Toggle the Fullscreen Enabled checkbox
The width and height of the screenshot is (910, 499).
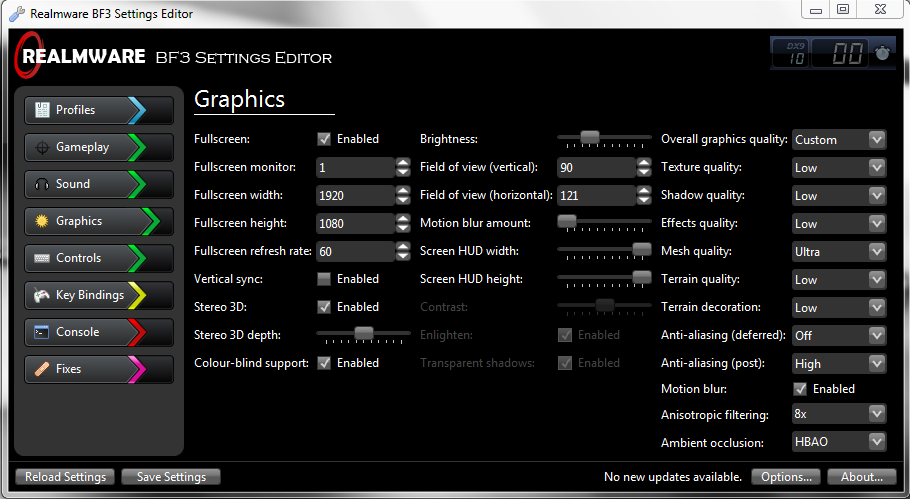tap(324, 139)
